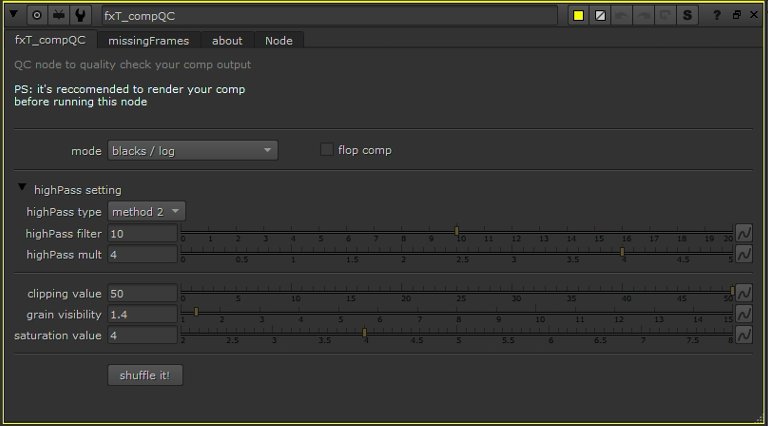Open animation menu for saturation value
Image resolution: width=768 pixels, height=426 pixels.
click(x=744, y=335)
